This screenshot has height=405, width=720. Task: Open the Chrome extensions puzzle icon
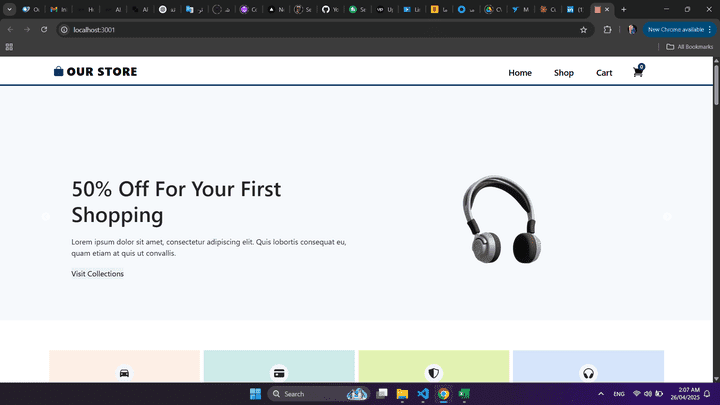(x=608, y=30)
